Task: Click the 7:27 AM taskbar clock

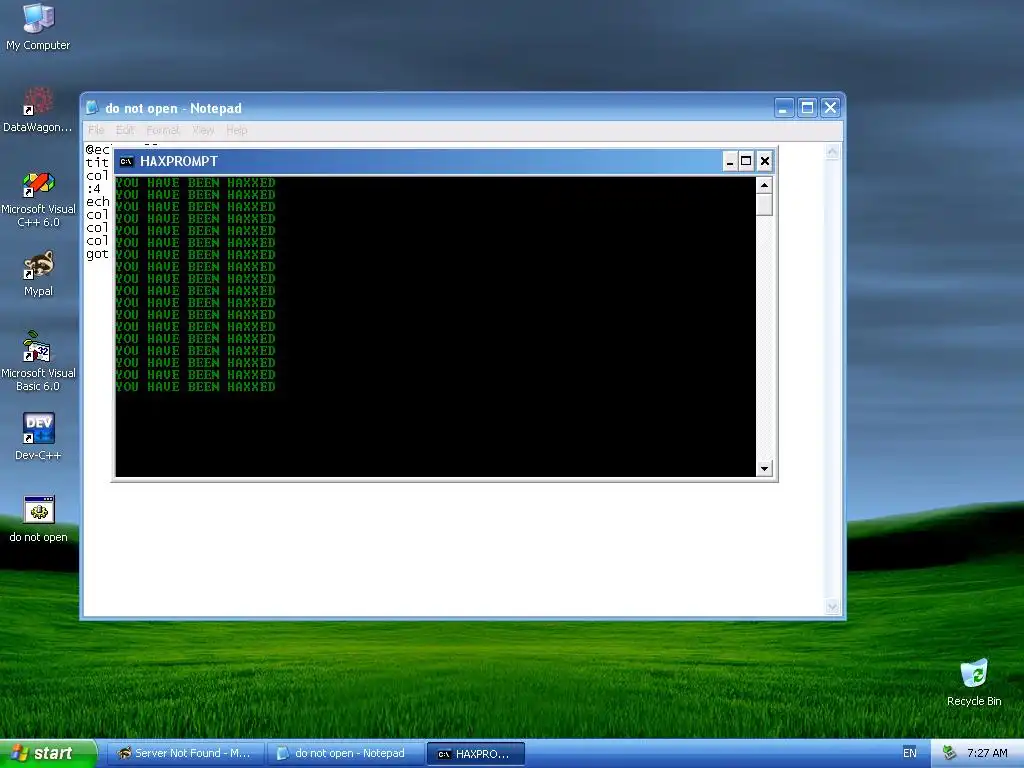Action: click(987, 753)
